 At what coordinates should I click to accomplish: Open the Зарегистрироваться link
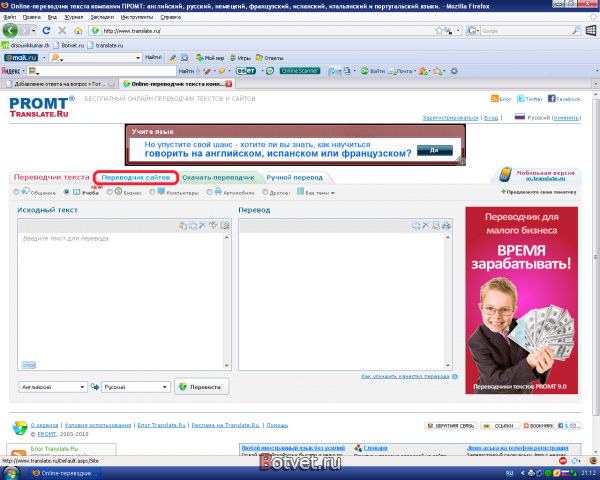click(450, 118)
